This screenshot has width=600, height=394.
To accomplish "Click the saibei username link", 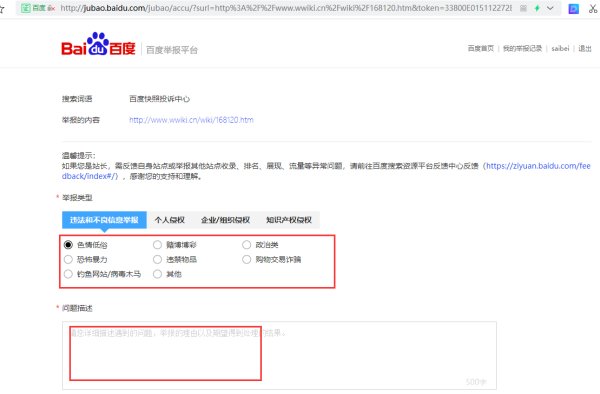I will click(560, 49).
